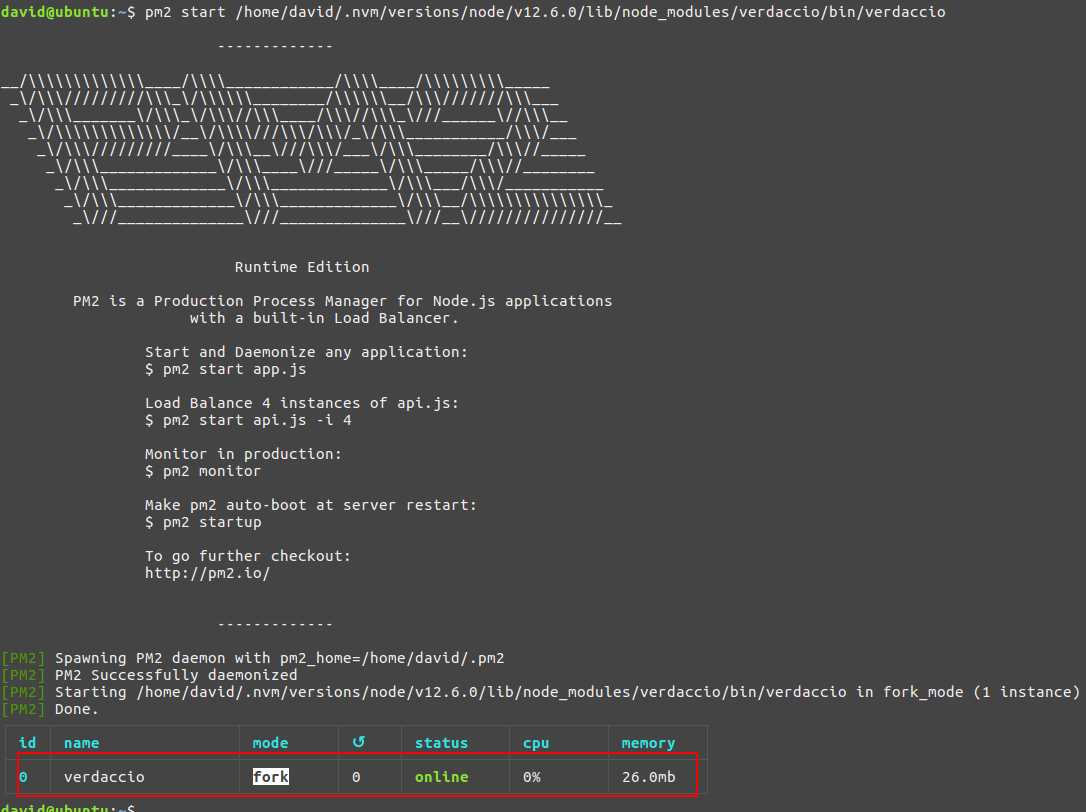The height and width of the screenshot is (812, 1086).
Task: Open the http://pm2.io/ link
Action: [x=207, y=573]
